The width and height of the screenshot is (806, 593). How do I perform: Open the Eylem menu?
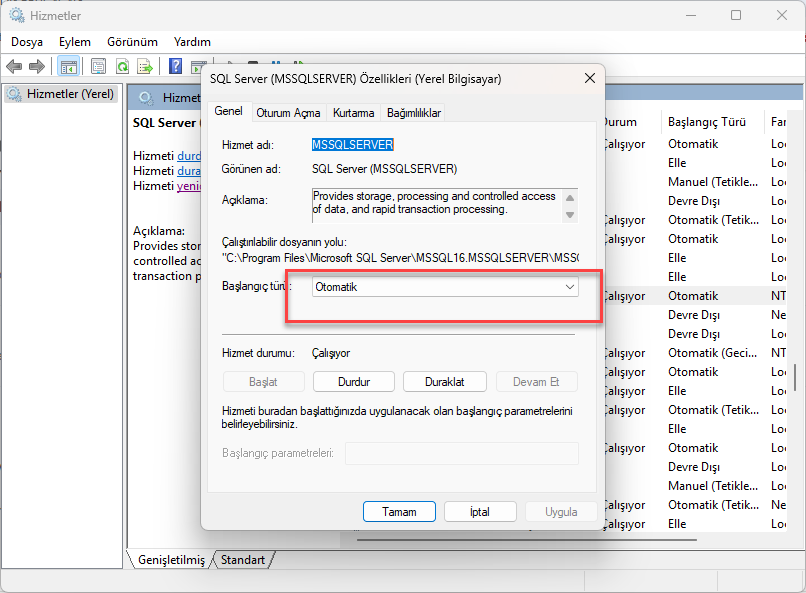tap(74, 42)
